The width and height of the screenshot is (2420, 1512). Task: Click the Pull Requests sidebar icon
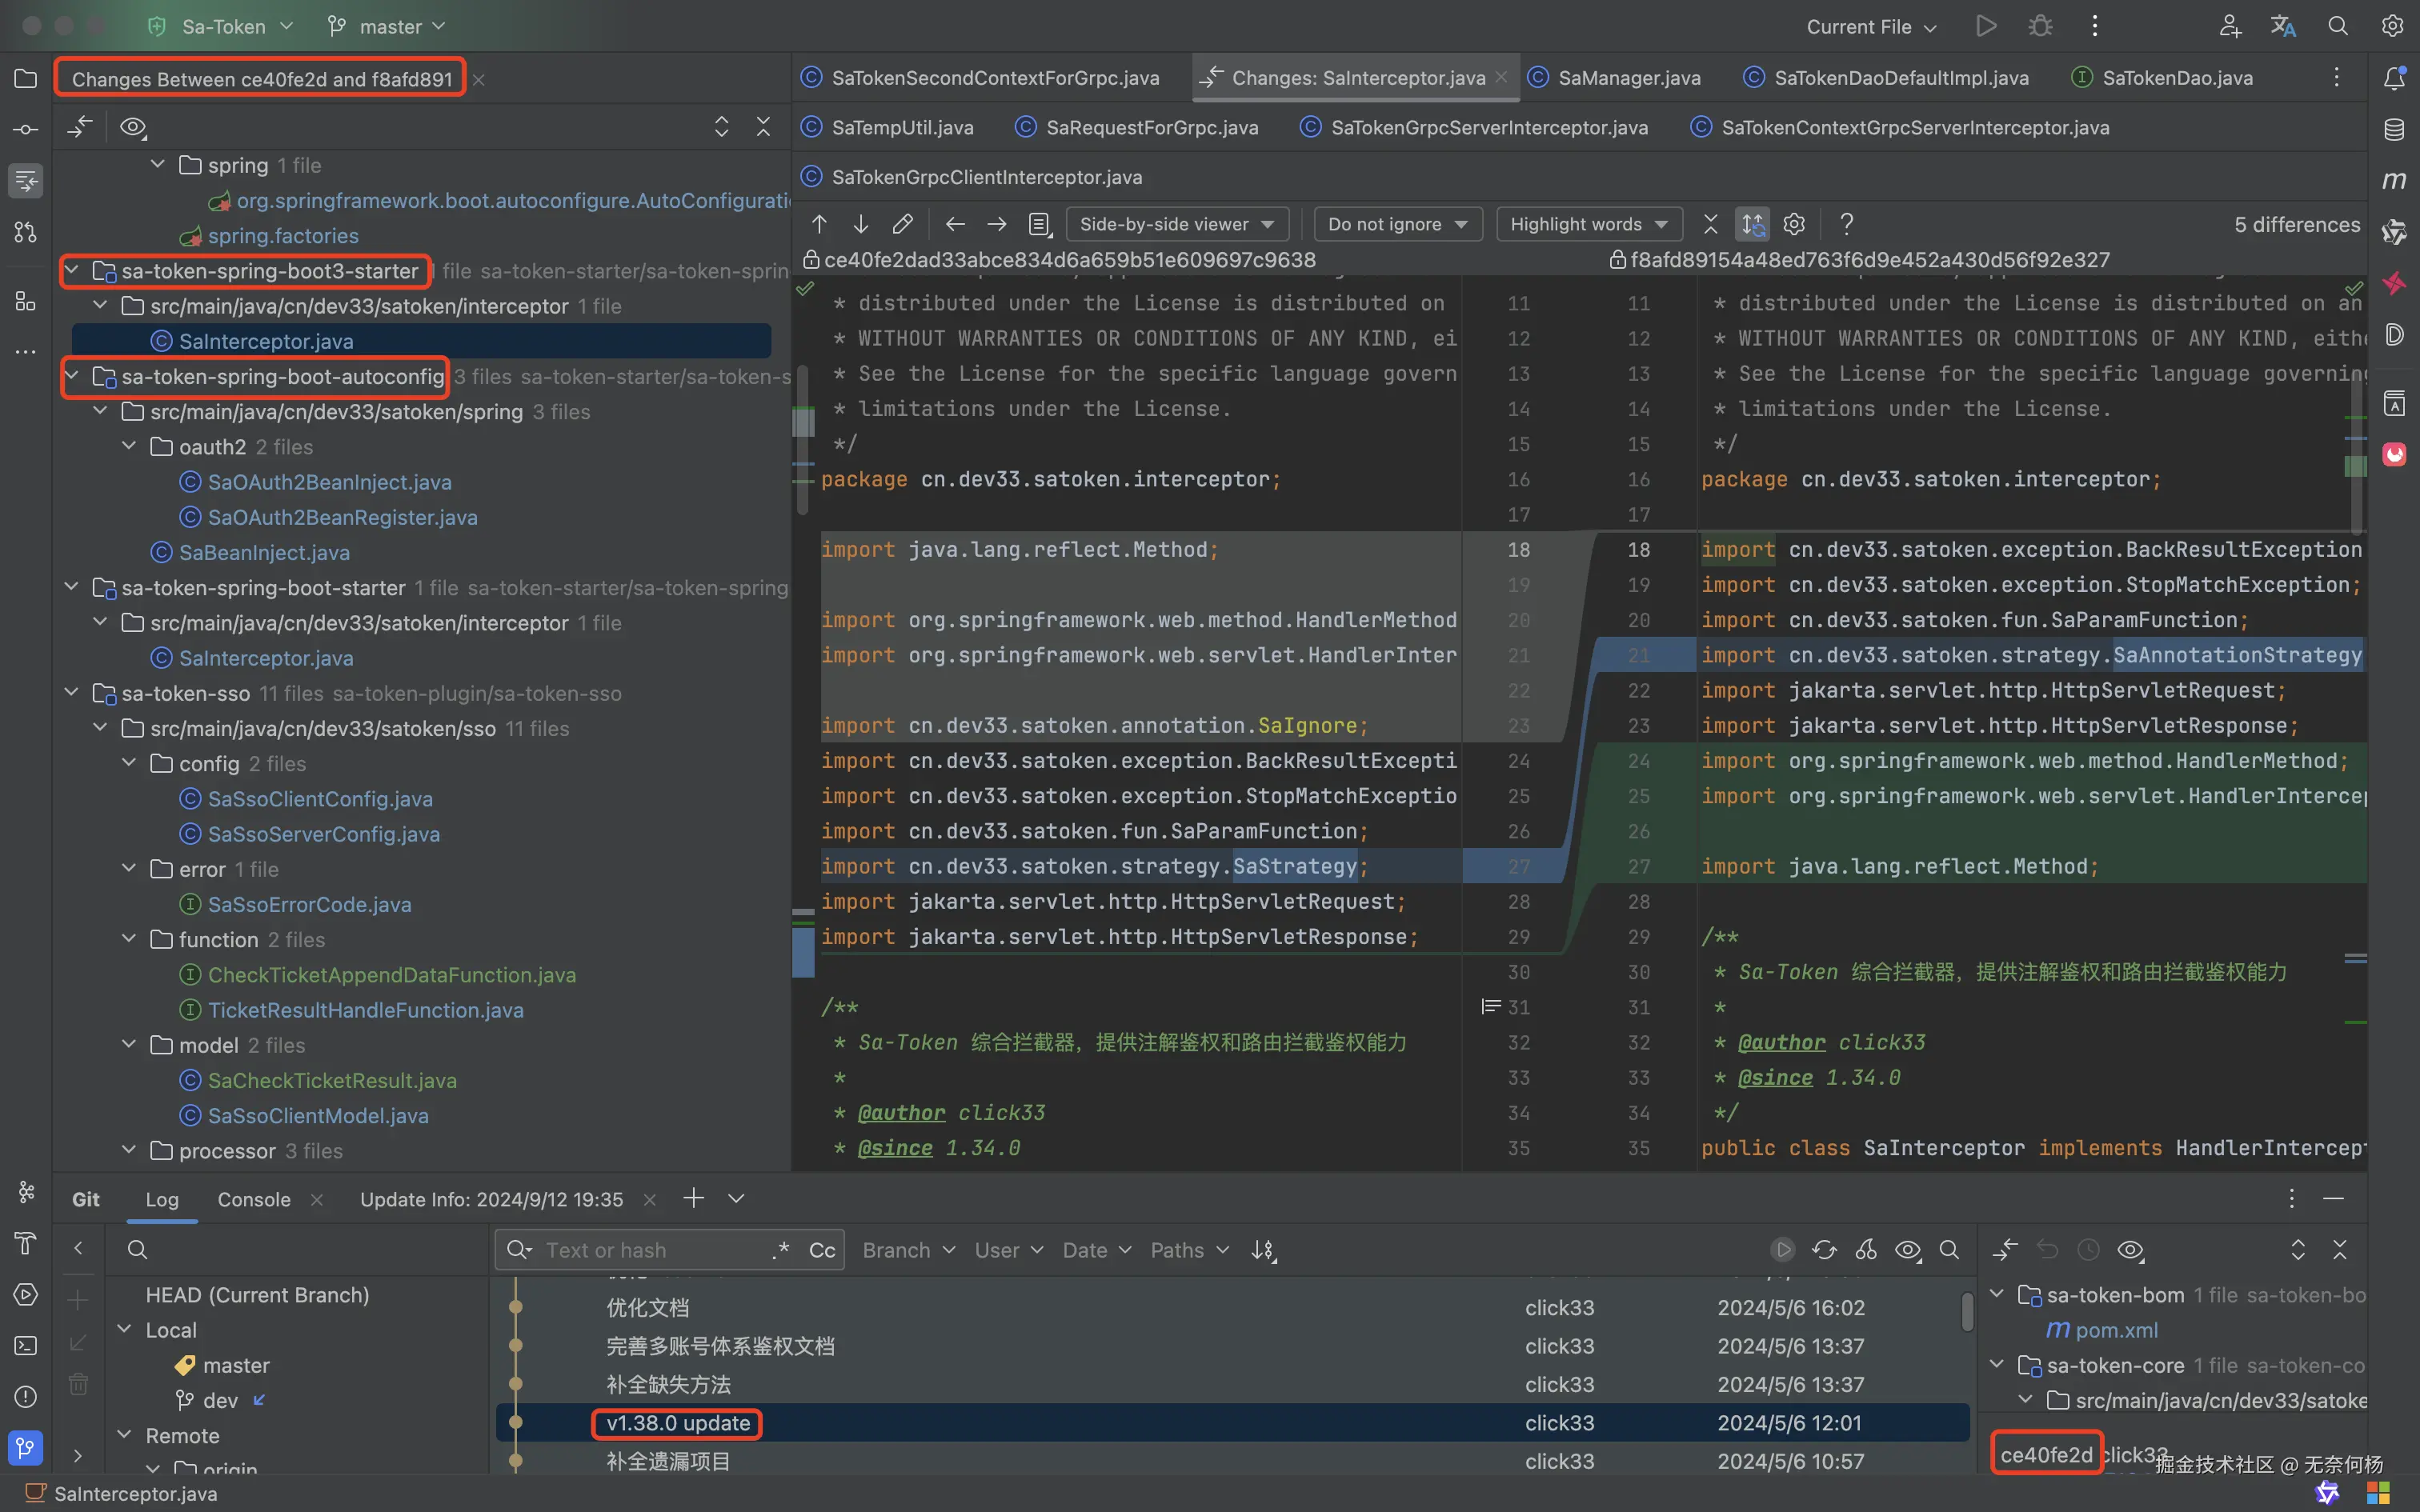[25, 232]
